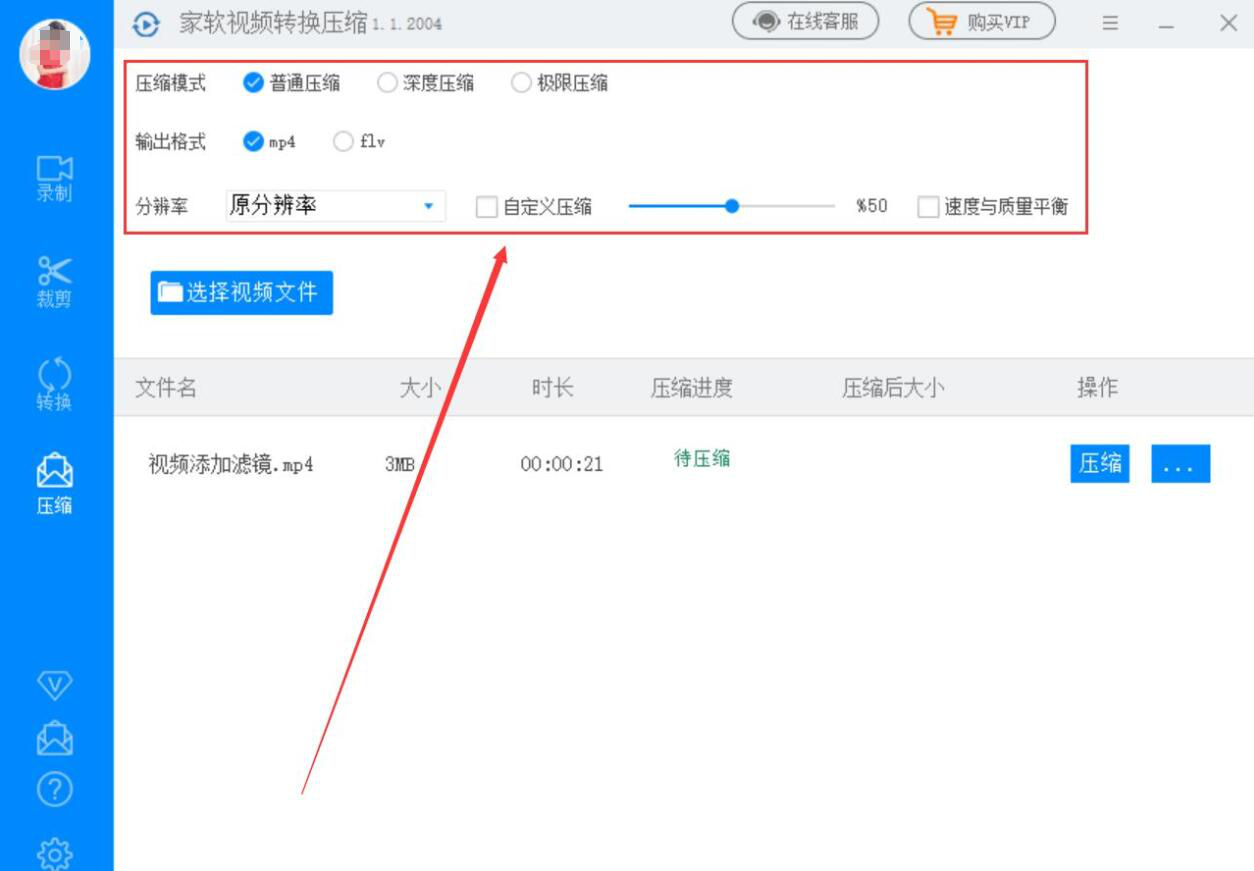Click the 购买VIP purchase button

click(x=982, y=22)
